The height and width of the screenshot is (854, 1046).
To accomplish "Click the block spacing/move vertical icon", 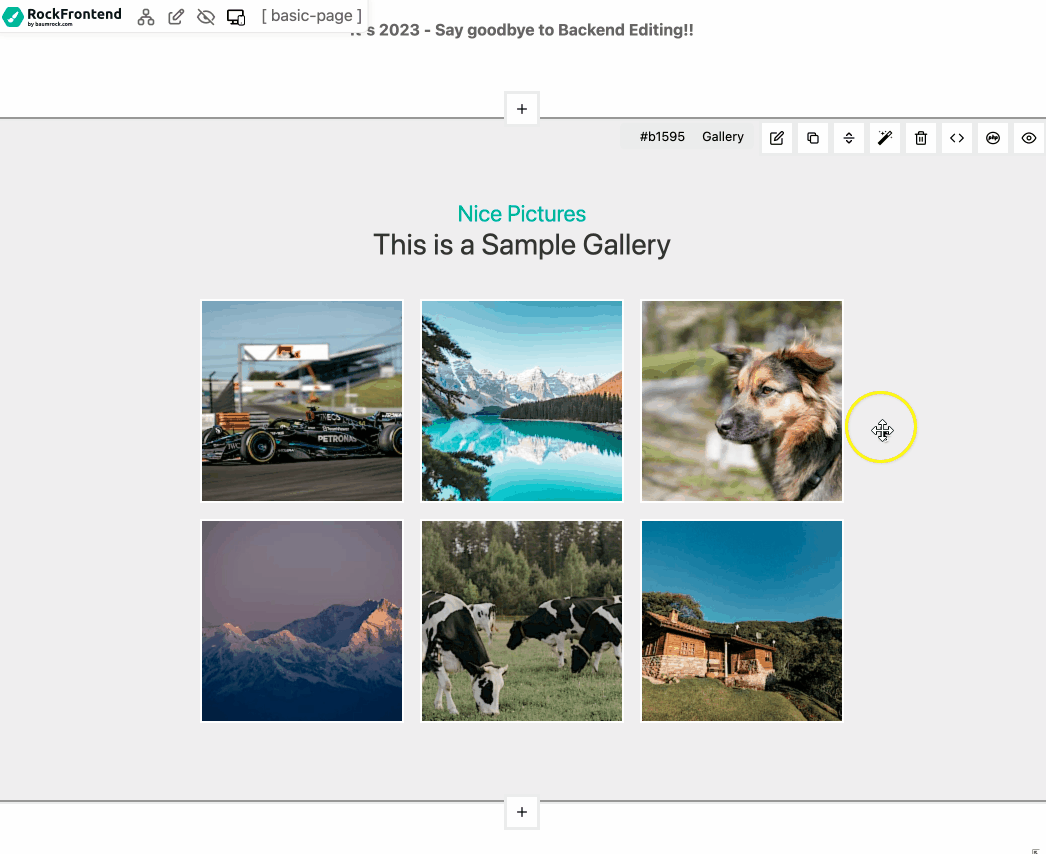I will coord(849,138).
